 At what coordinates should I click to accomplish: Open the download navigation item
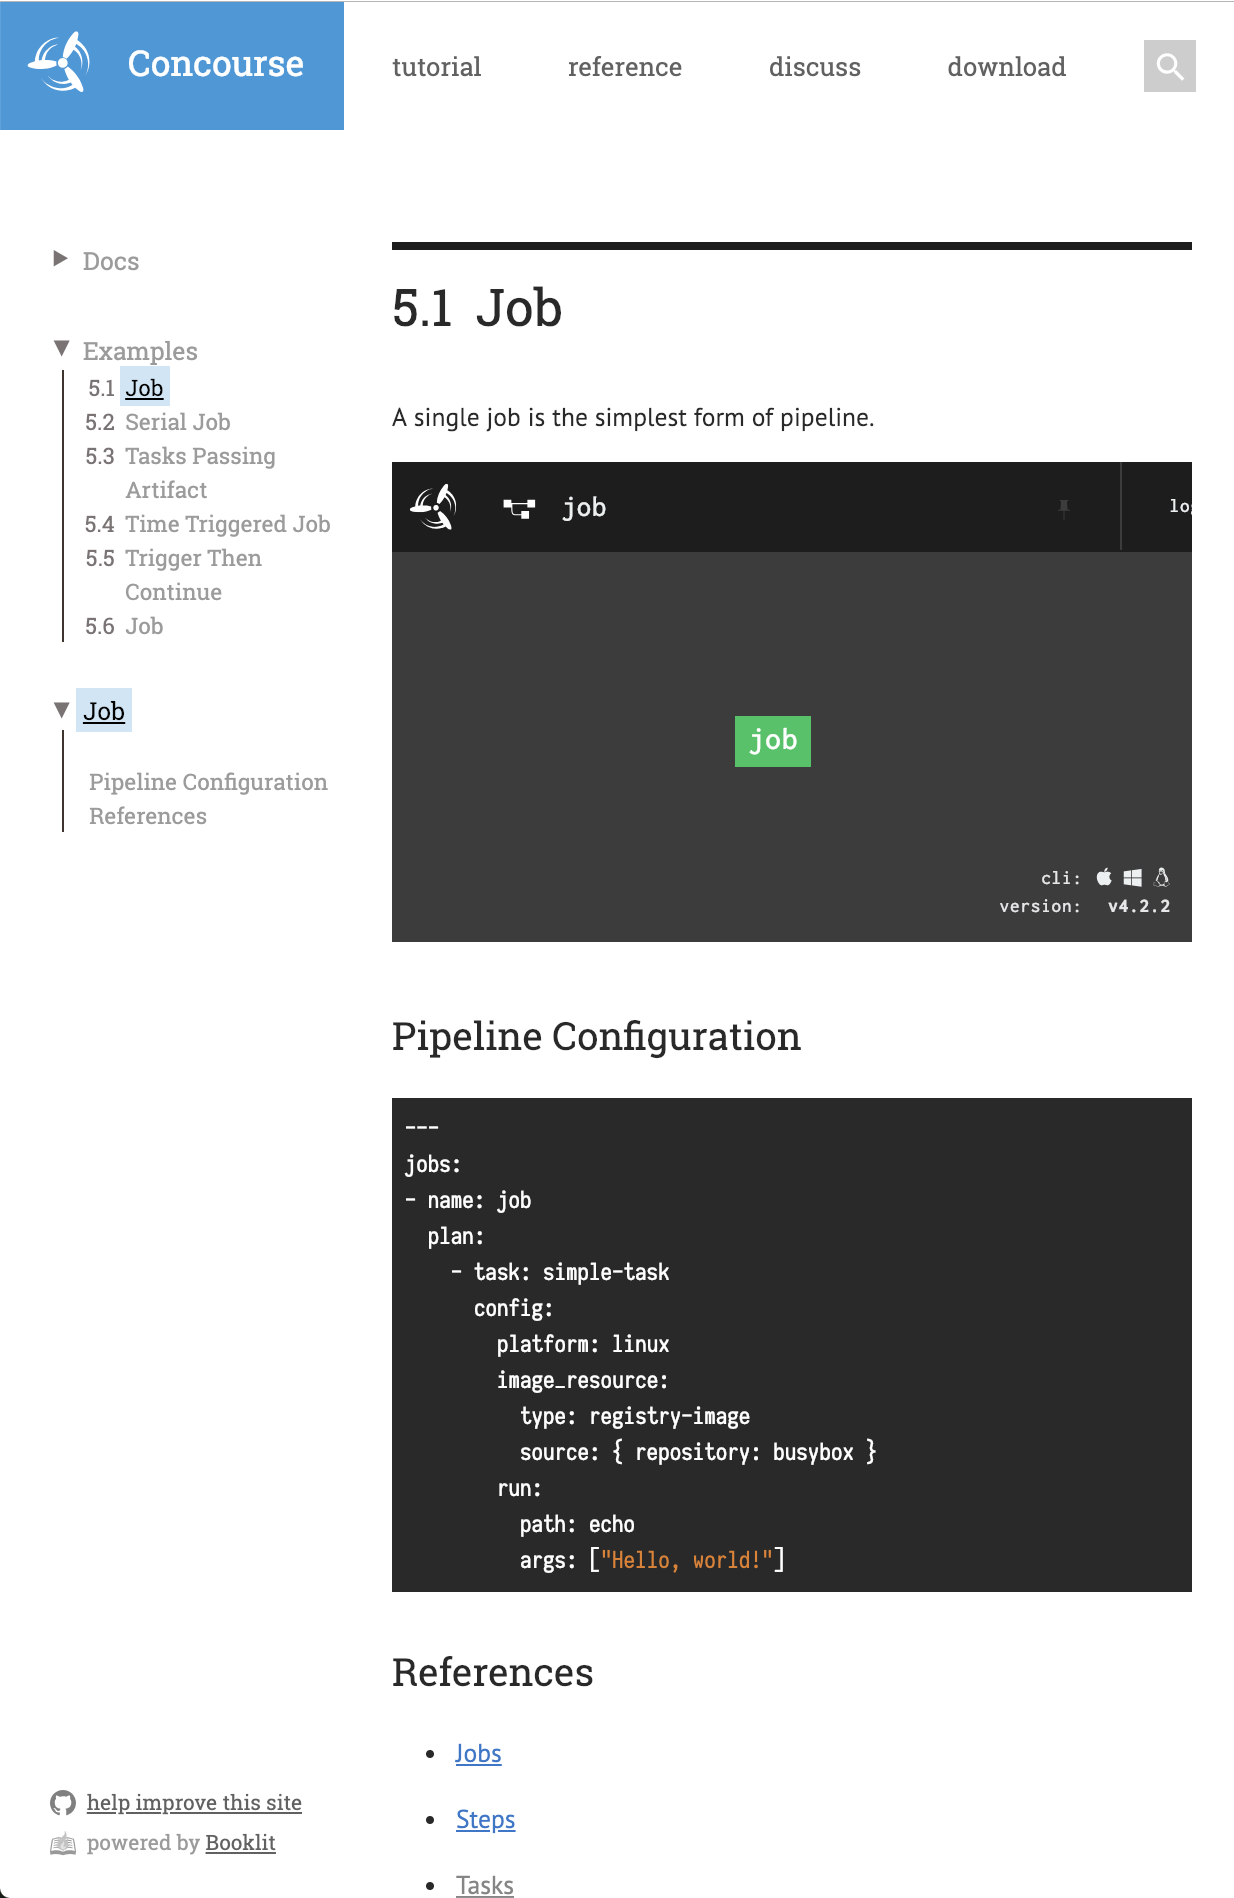point(1006,67)
